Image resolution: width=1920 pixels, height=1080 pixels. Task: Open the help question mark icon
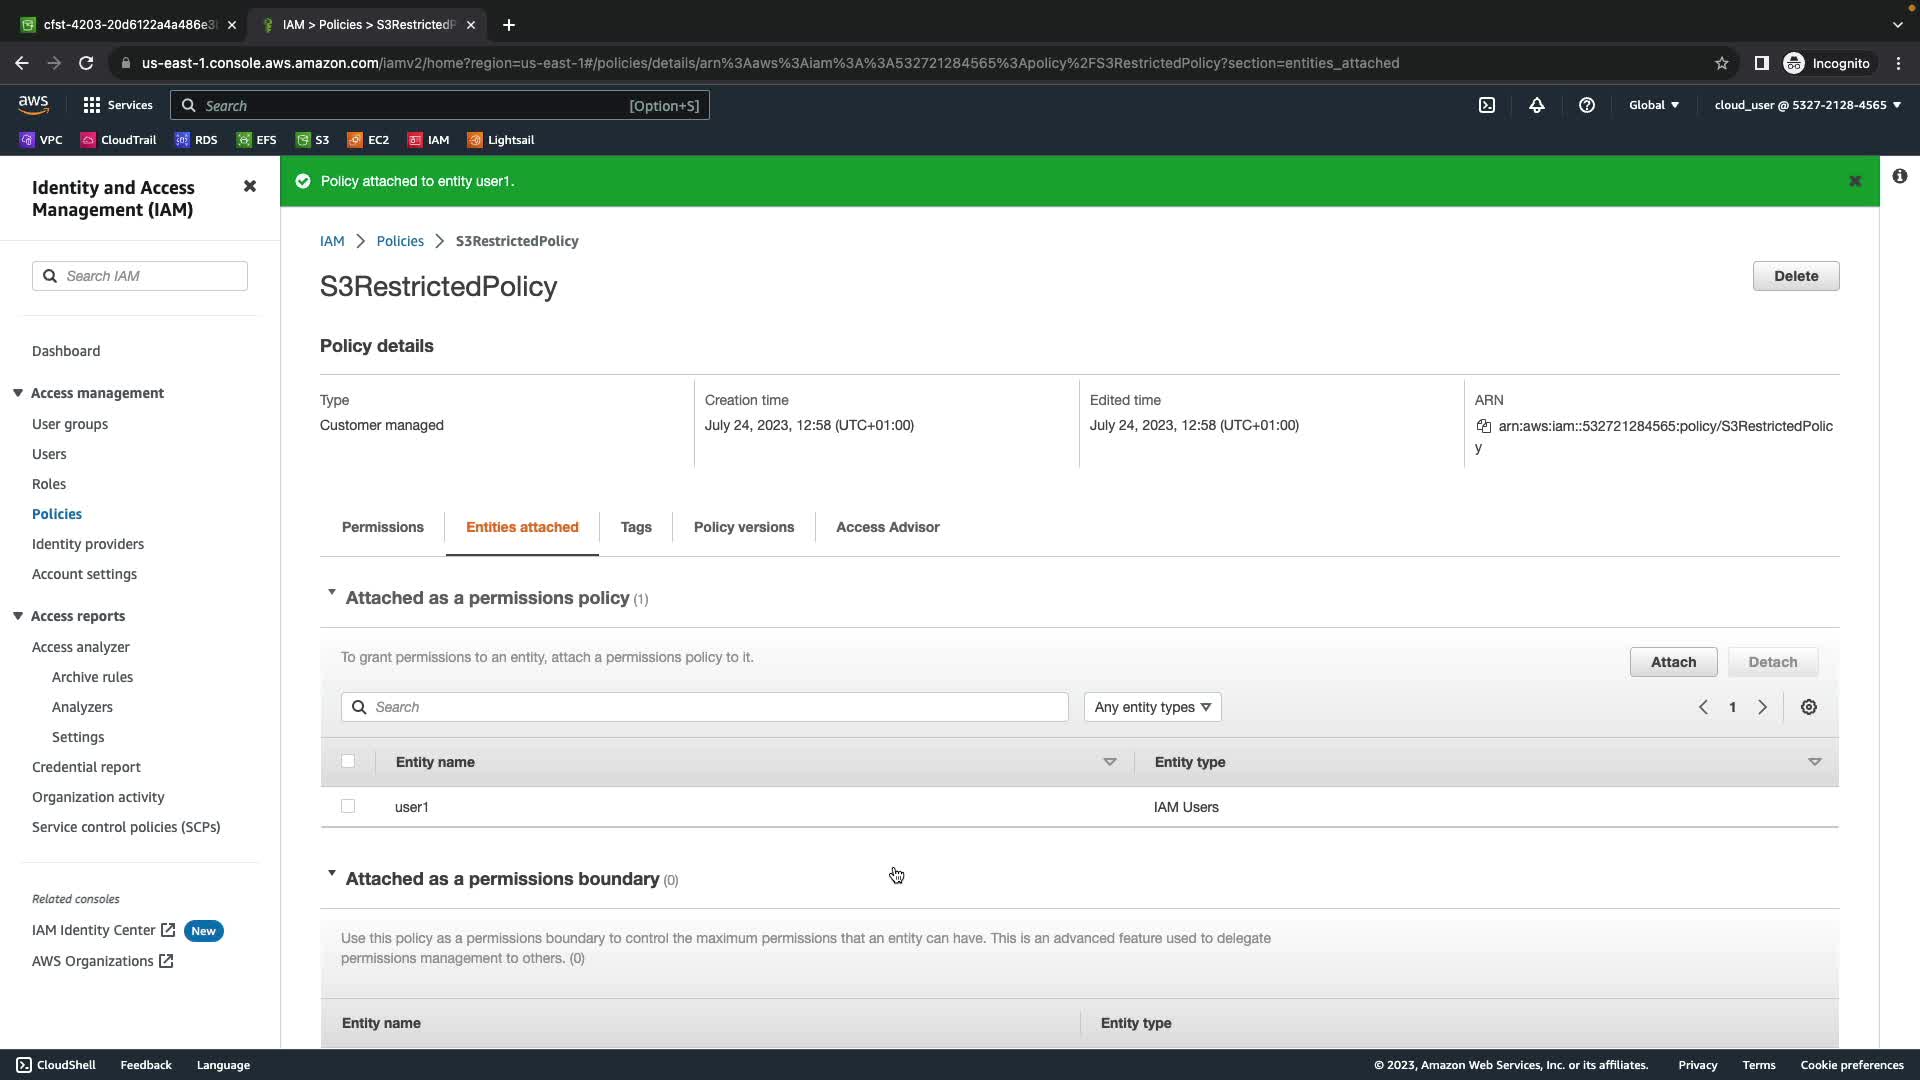tap(1586, 105)
